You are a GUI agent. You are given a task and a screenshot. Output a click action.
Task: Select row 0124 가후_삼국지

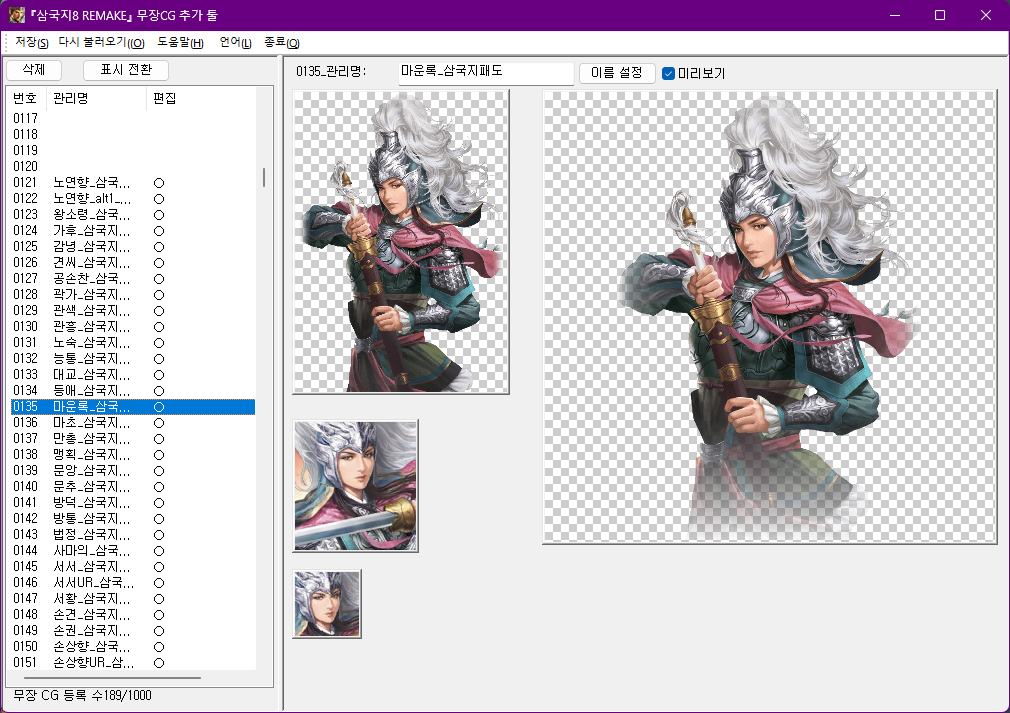click(133, 231)
